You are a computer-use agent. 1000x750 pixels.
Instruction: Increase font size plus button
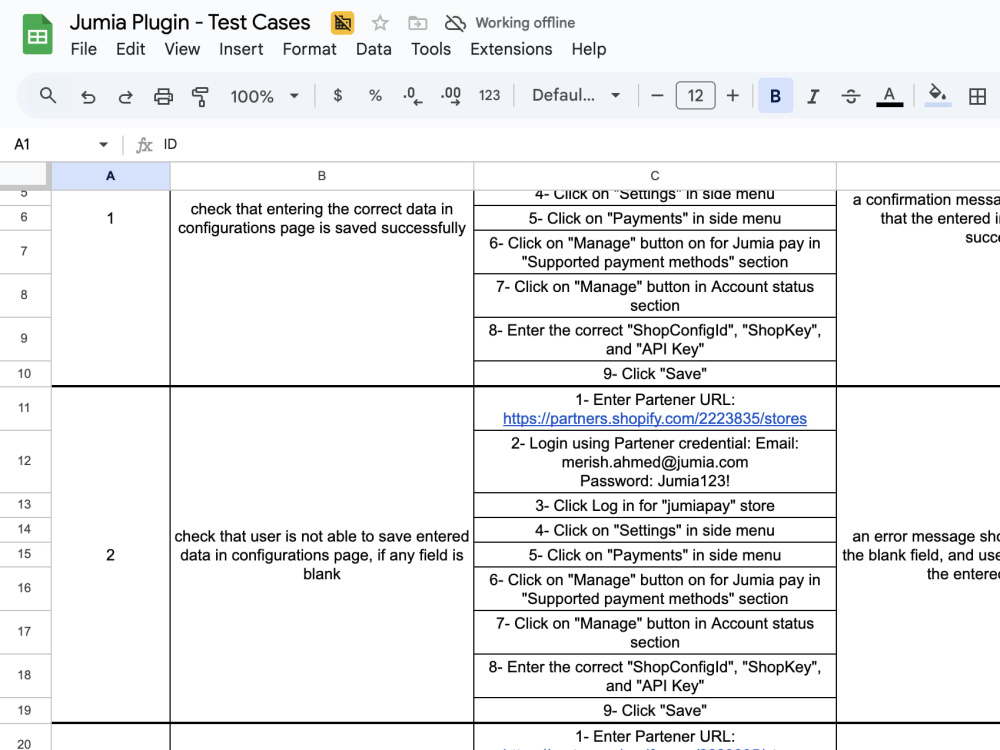click(733, 96)
